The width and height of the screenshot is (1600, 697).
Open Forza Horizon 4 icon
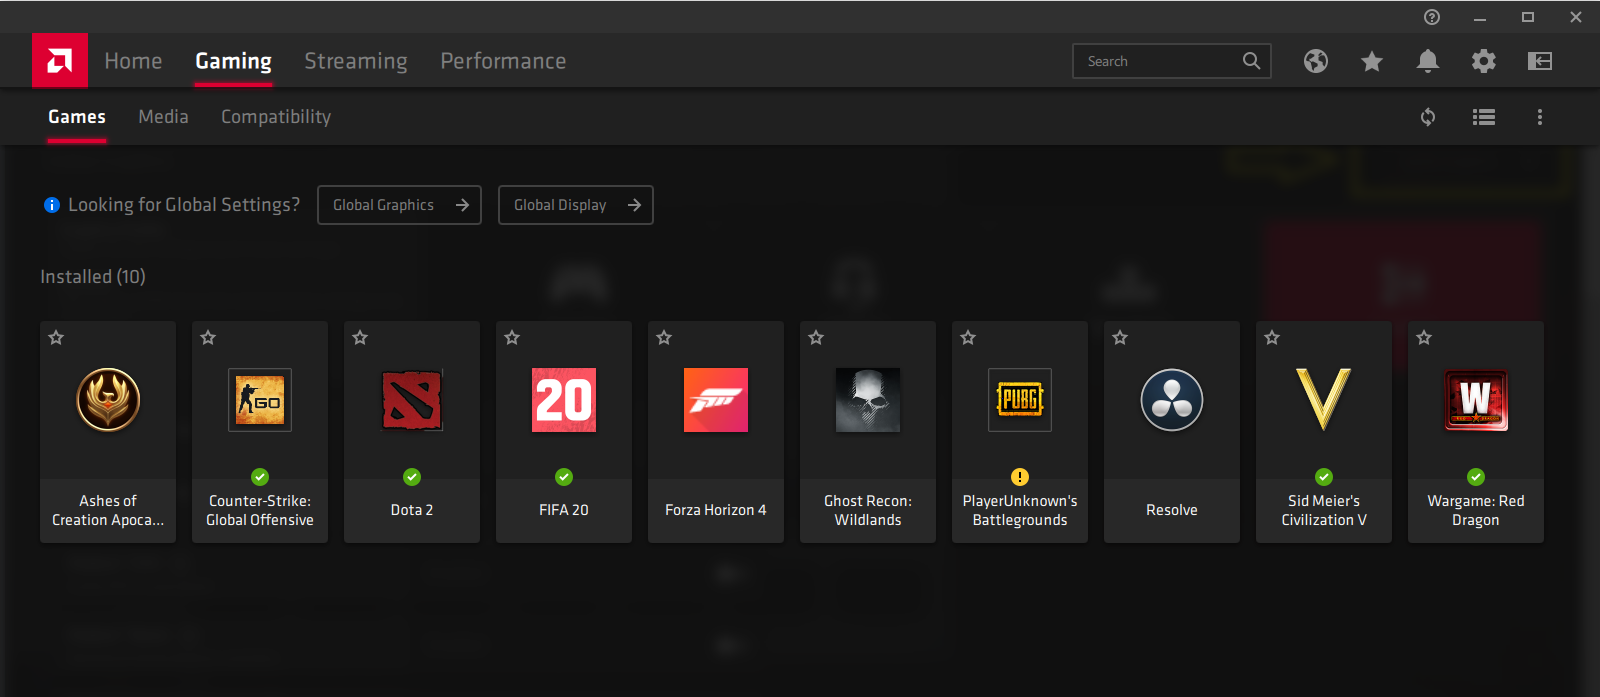[x=716, y=400]
